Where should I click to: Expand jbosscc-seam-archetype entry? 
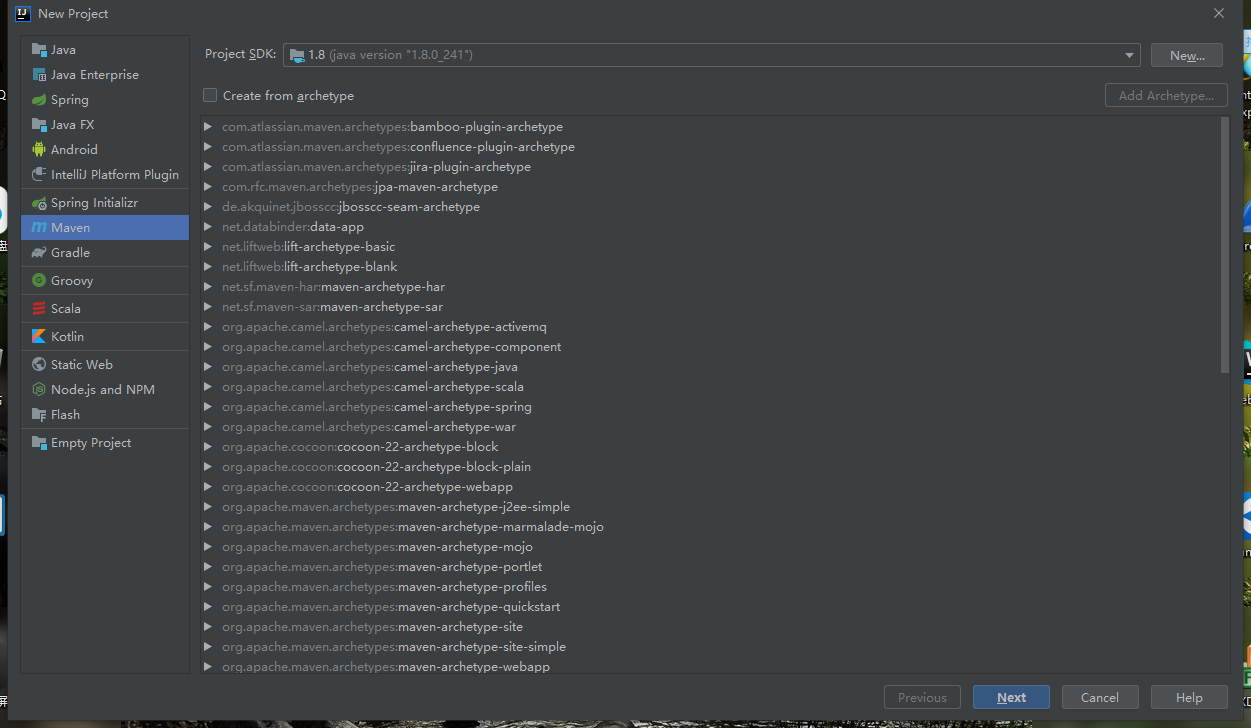208,207
